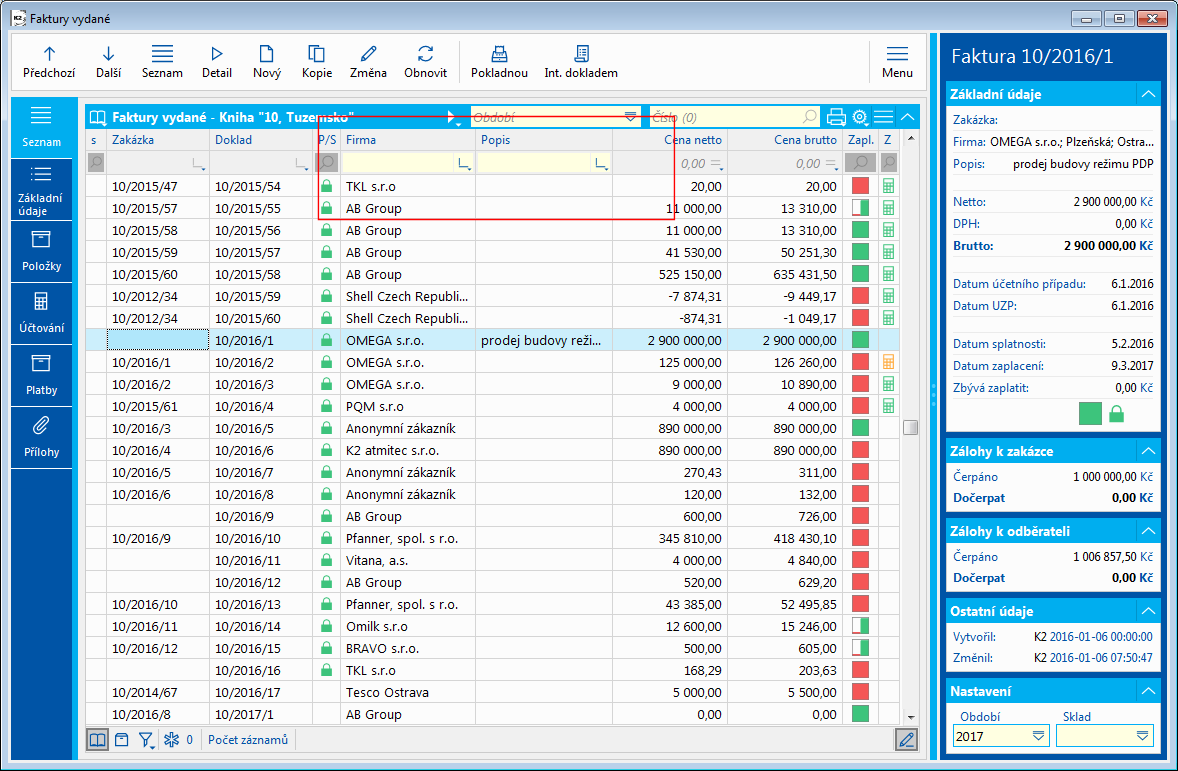Screen dimensions: 1178x771
Task: Toggle the book view button in status bar
Action: (x=97, y=740)
